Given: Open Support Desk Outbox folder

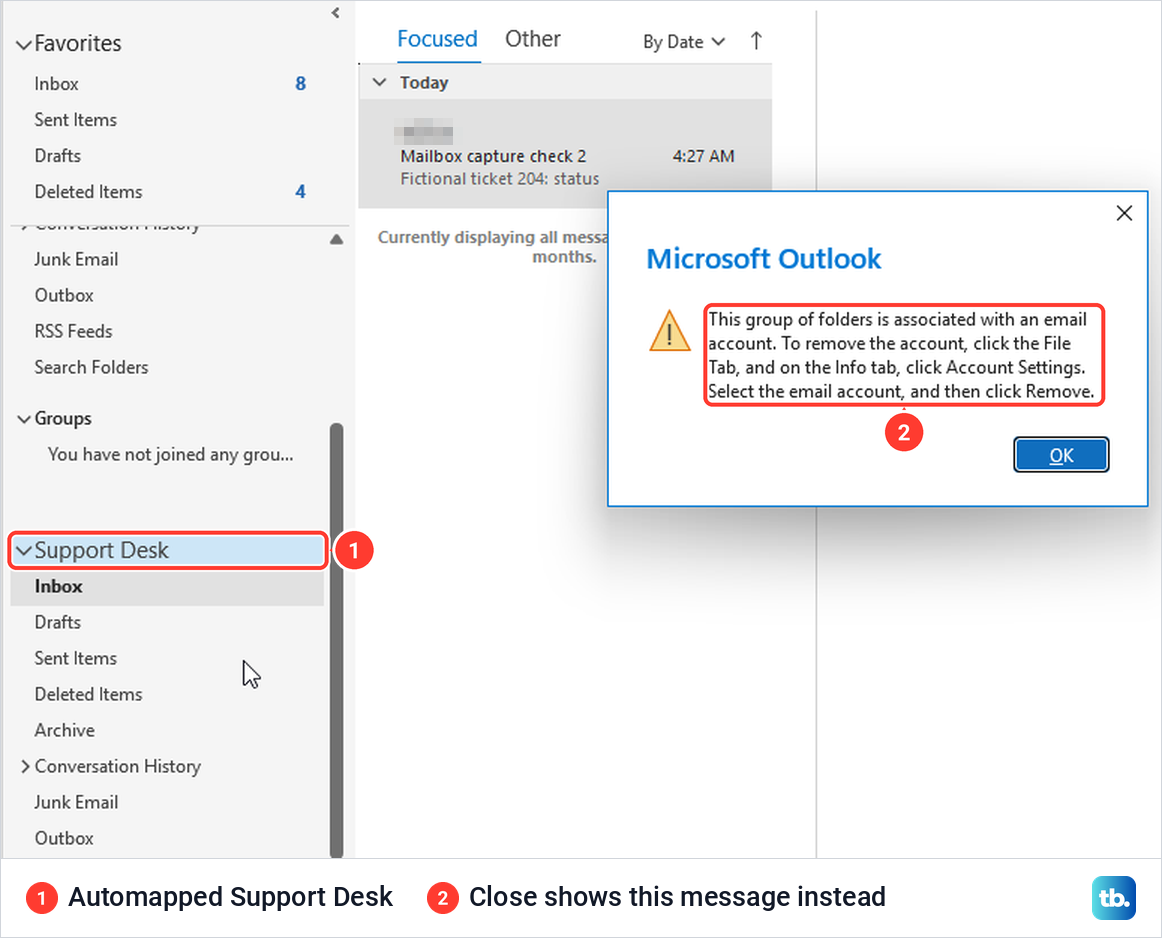Looking at the screenshot, I should [x=64, y=838].
